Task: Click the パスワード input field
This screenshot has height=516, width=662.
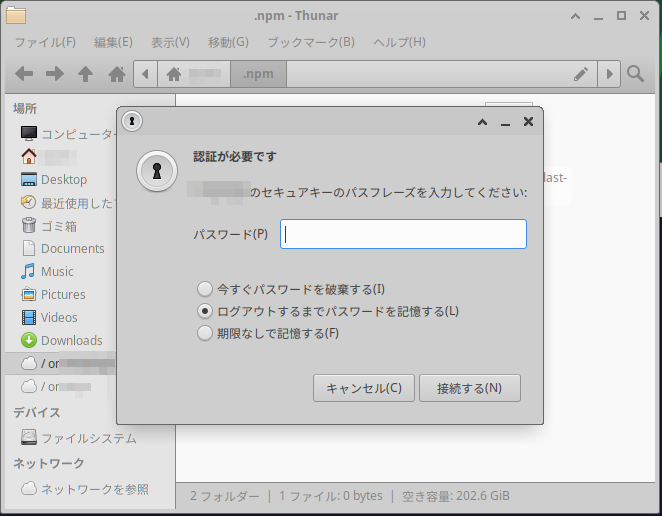Action: (x=403, y=234)
